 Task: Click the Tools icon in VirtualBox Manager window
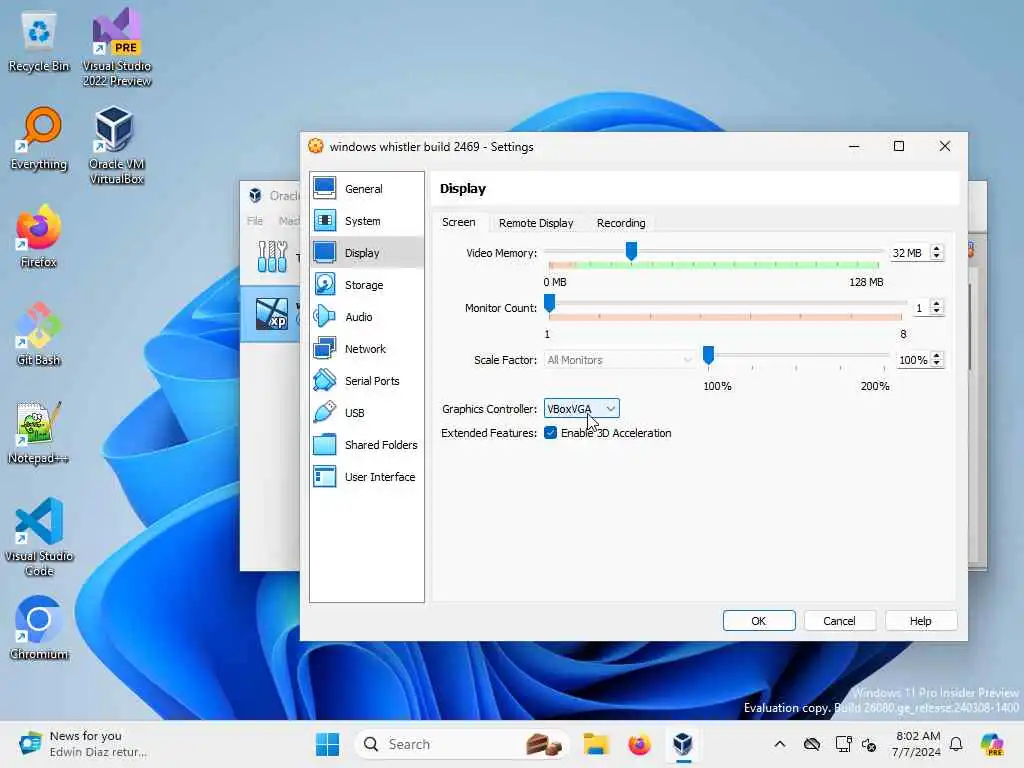[272, 256]
